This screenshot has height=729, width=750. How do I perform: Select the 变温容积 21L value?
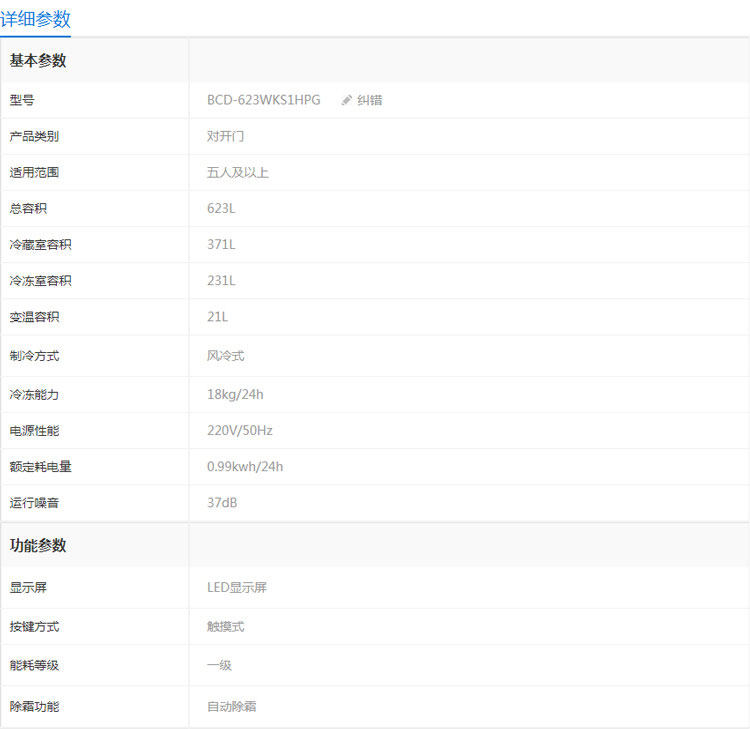(x=217, y=317)
